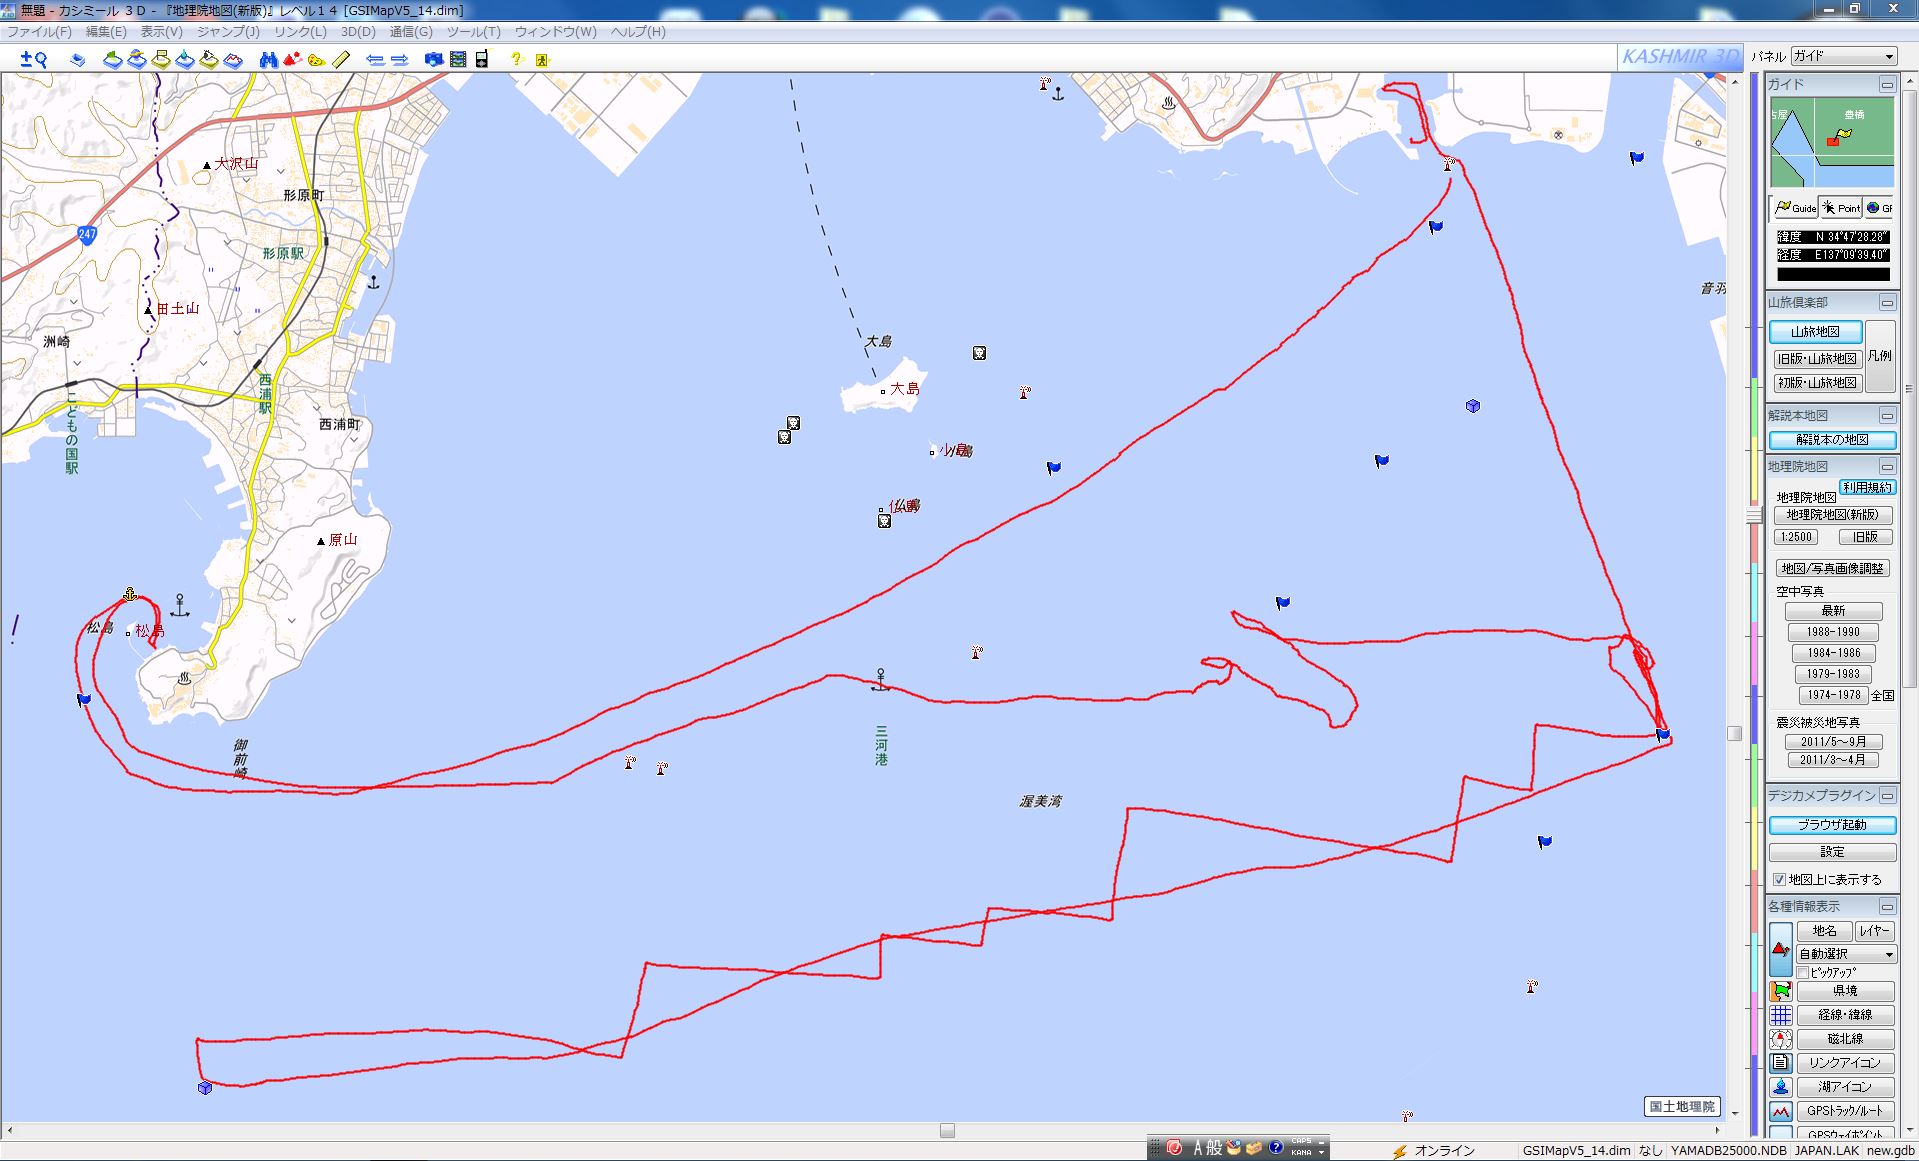The height and width of the screenshot is (1161, 1919).
Task: Click the toolbar map icon with signboard
Action: pos(161,60)
